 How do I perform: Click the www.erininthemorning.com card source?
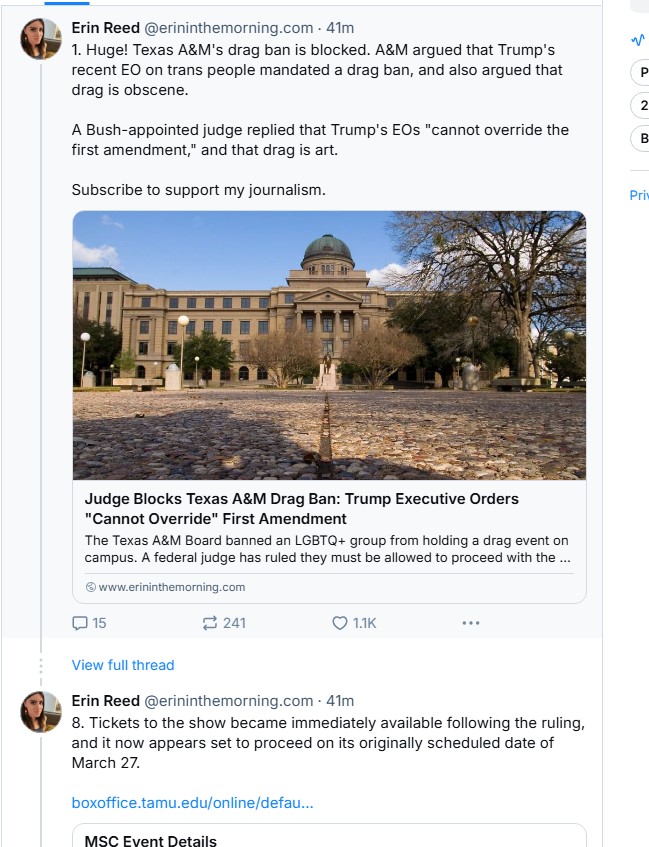[x=171, y=587]
